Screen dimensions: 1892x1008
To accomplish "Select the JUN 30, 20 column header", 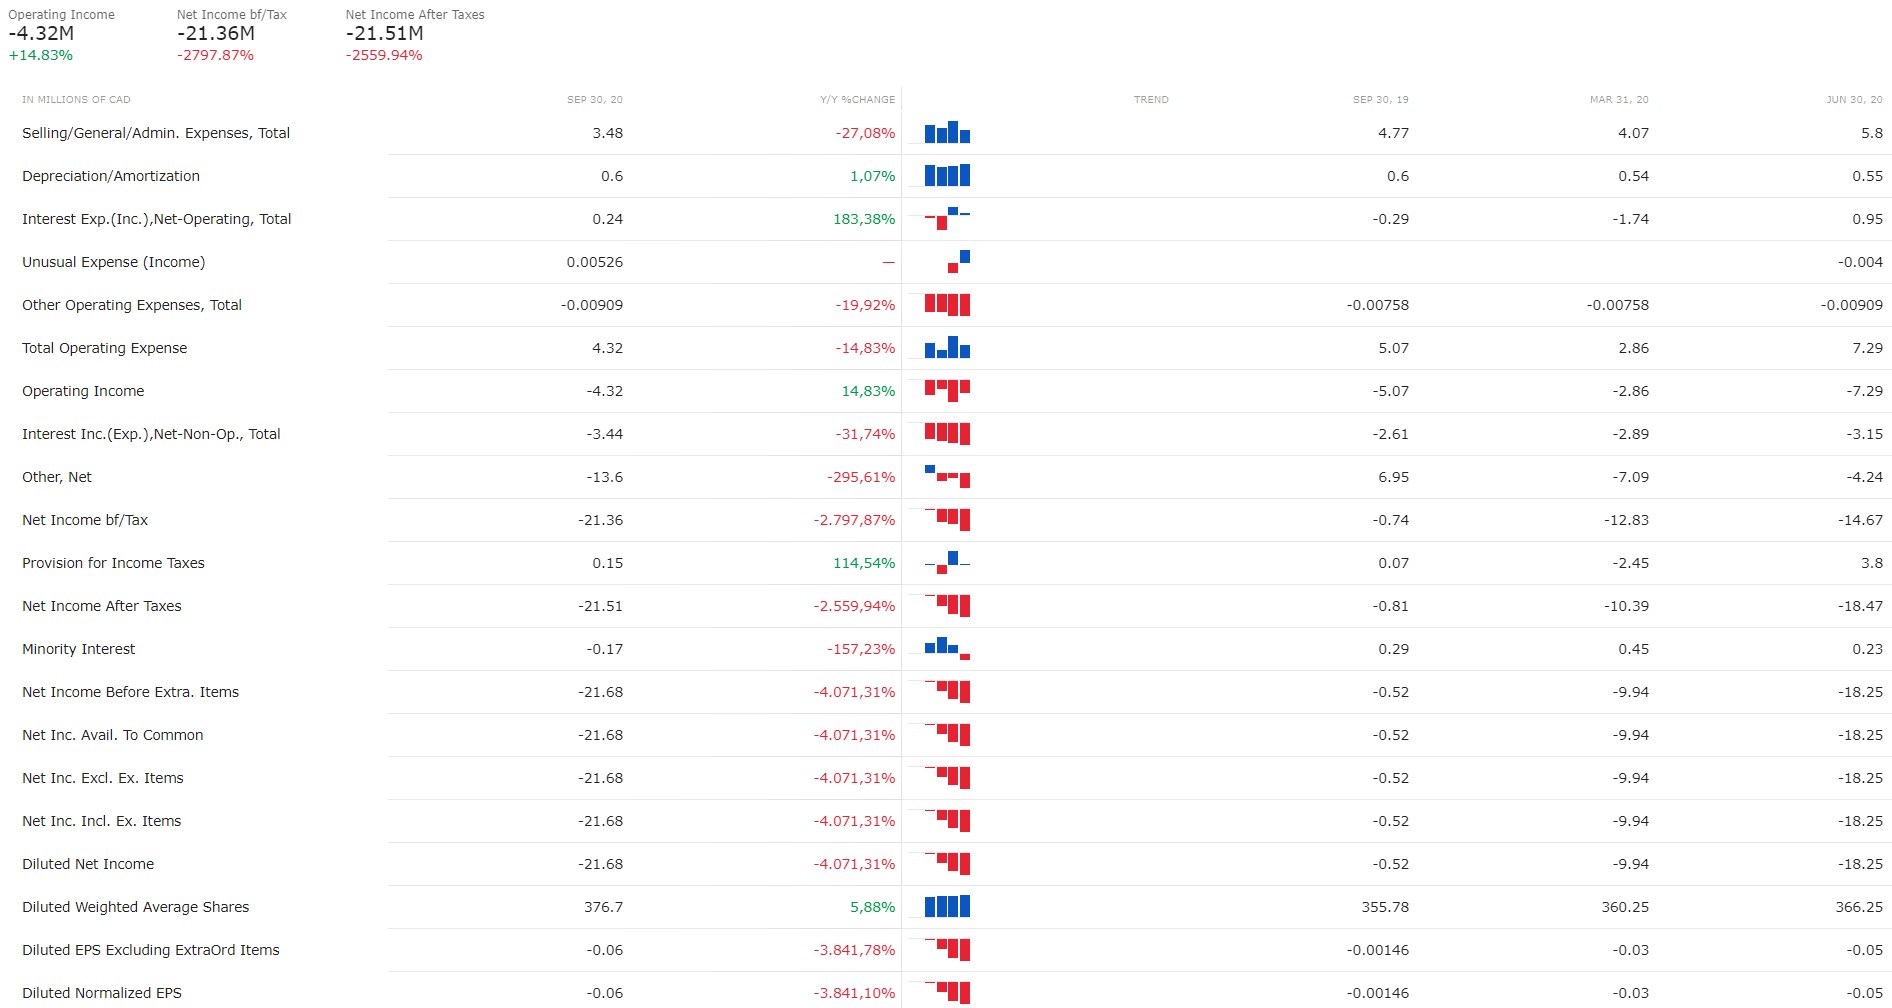I will point(1854,99).
